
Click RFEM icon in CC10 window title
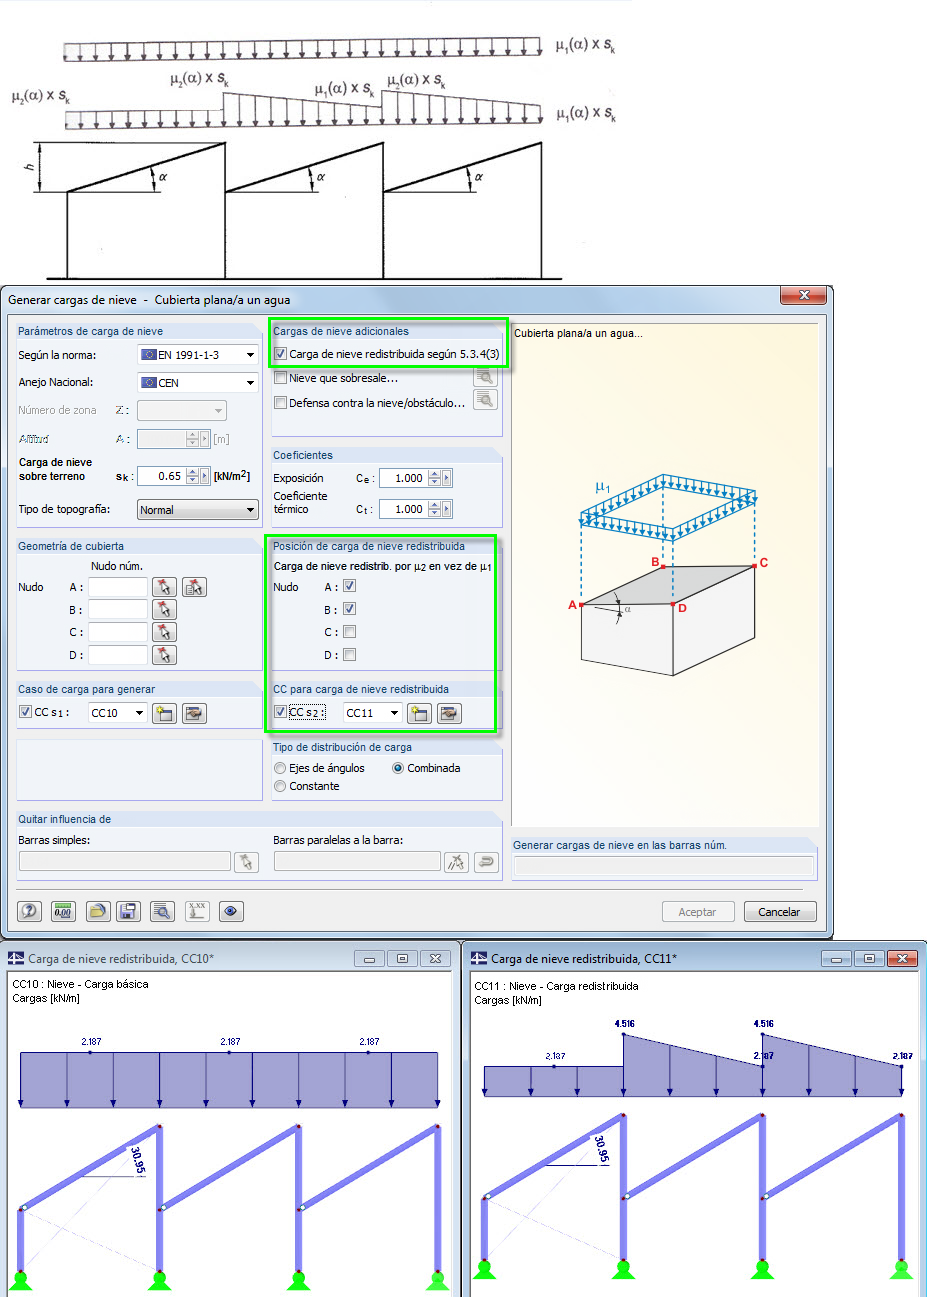(x=16, y=958)
